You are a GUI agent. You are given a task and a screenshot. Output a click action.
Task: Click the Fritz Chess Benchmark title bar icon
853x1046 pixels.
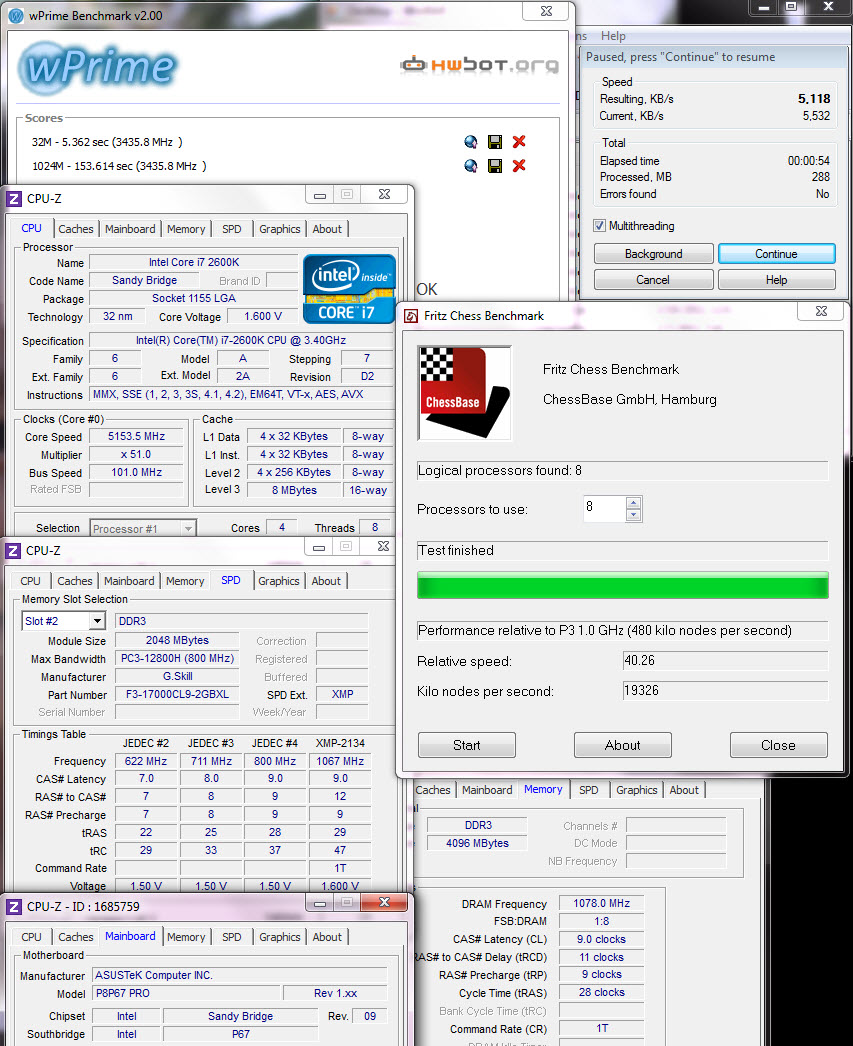click(x=411, y=316)
